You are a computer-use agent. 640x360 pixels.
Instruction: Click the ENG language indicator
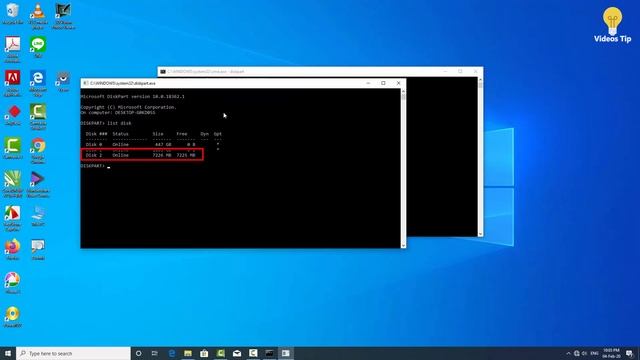tap(594, 353)
